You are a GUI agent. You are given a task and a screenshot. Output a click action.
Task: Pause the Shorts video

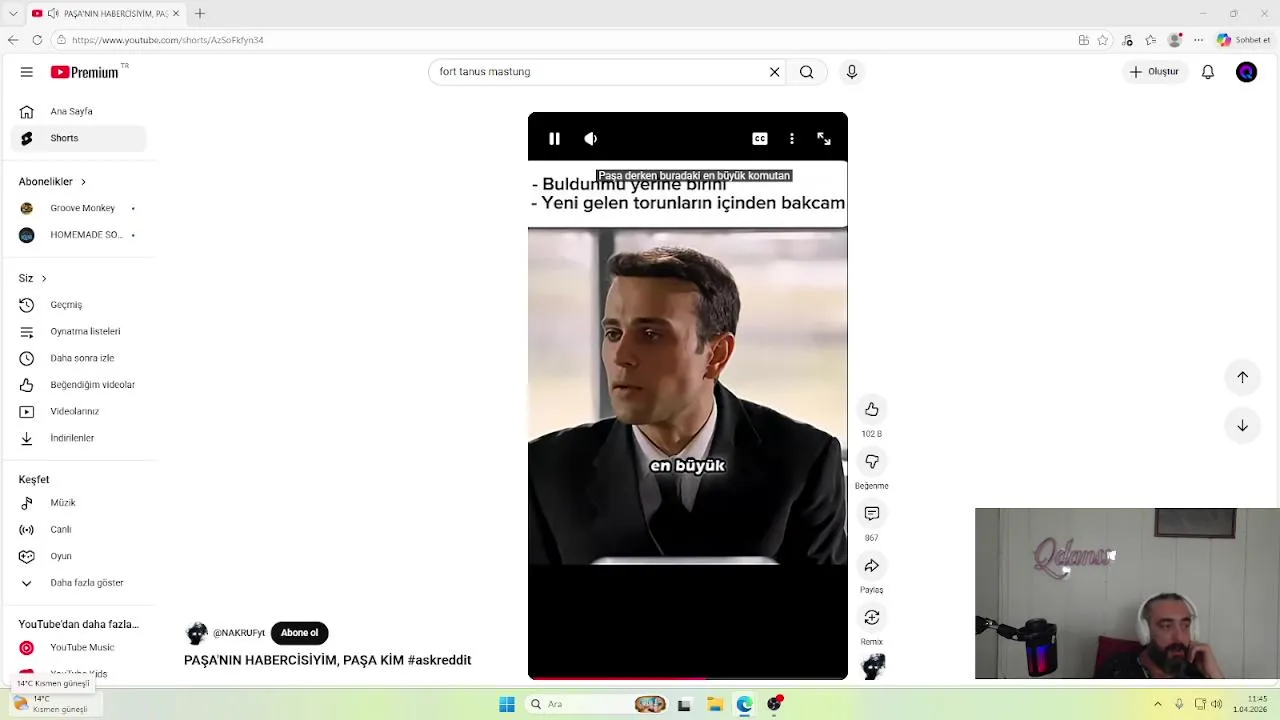[x=554, y=139]
